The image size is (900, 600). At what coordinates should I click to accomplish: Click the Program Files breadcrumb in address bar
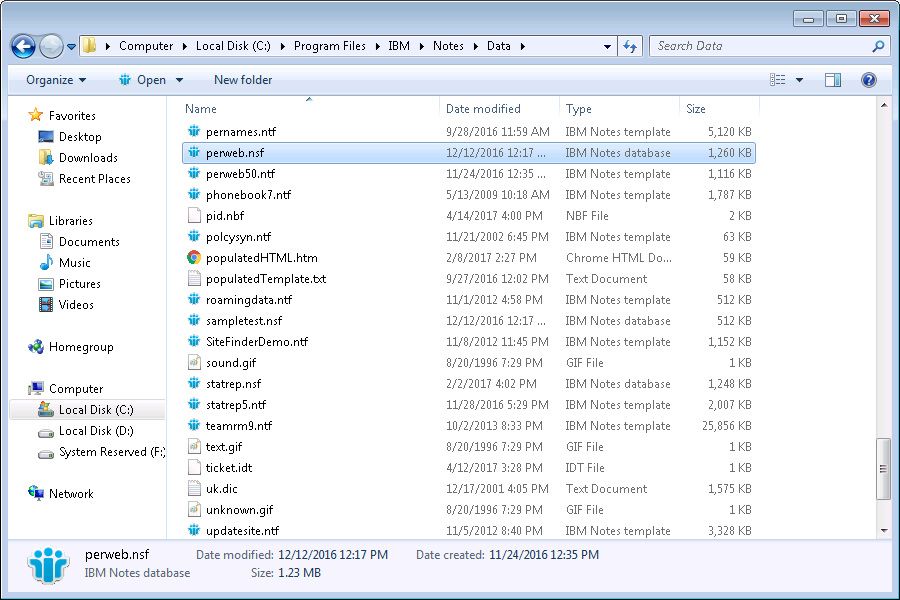coord(330,46)
